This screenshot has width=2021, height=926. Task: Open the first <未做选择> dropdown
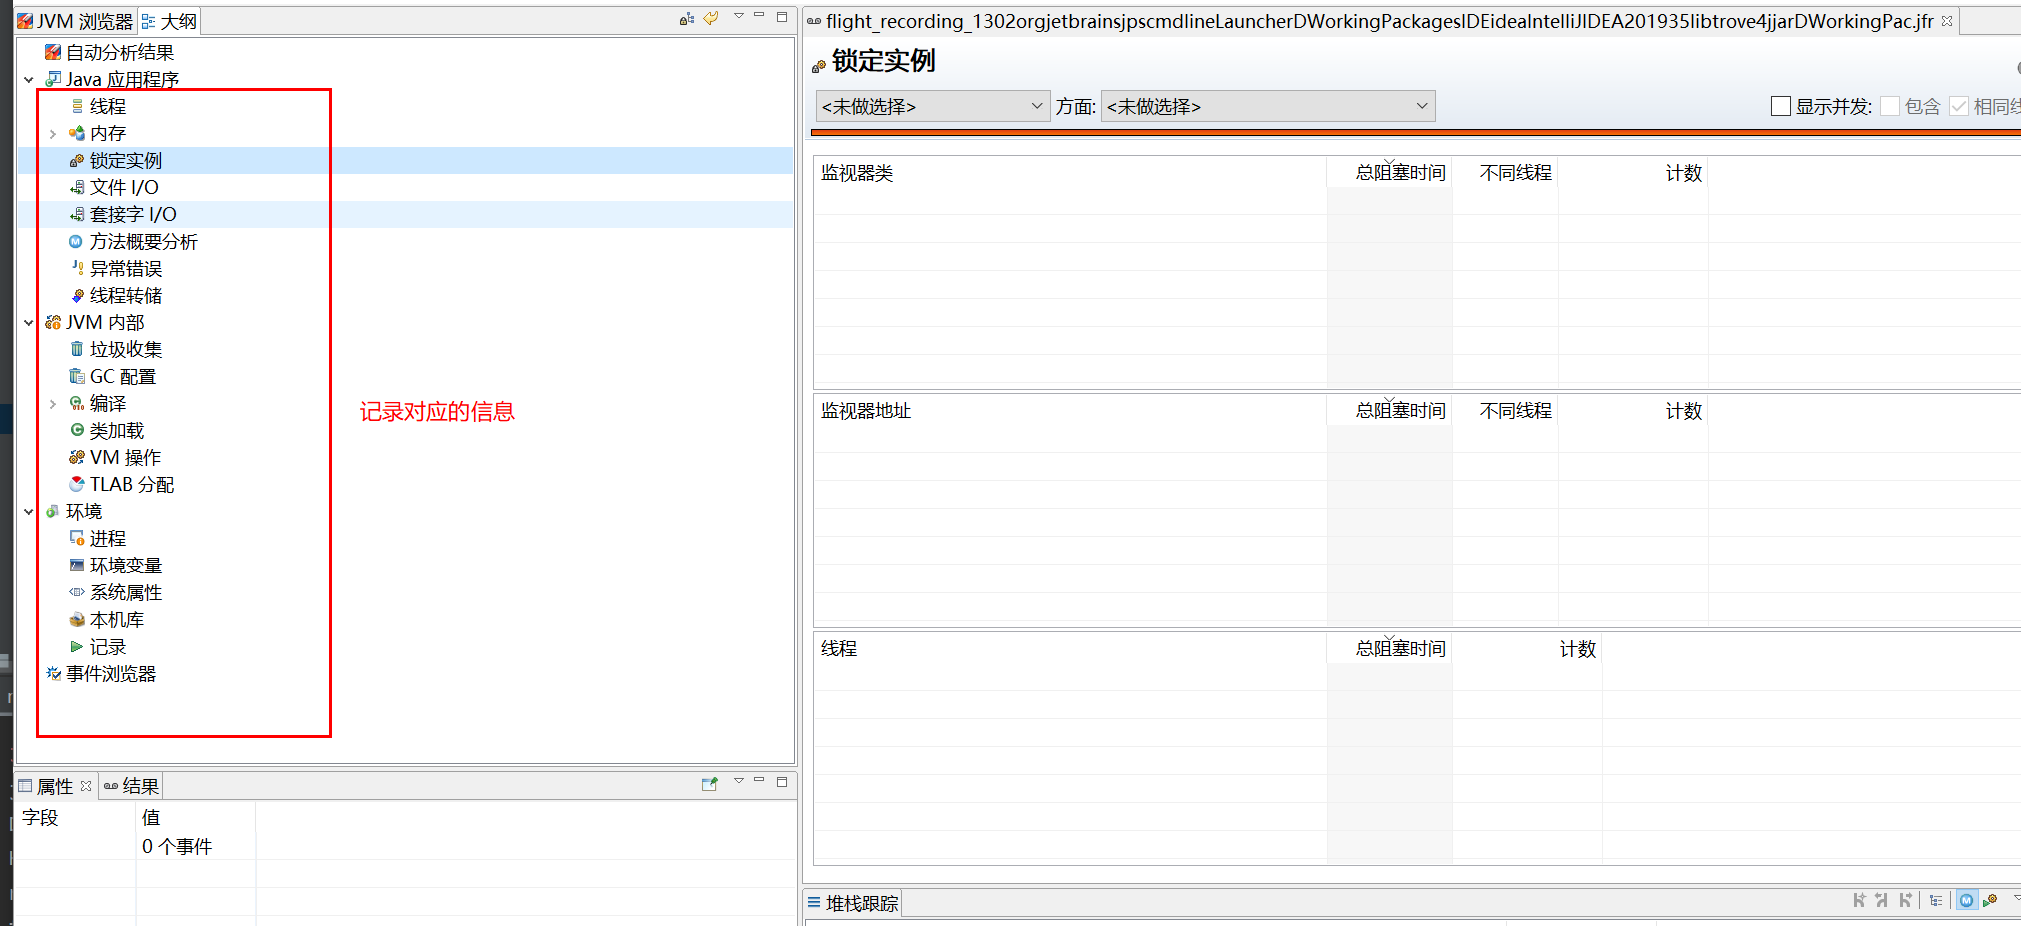pos(932,106)
